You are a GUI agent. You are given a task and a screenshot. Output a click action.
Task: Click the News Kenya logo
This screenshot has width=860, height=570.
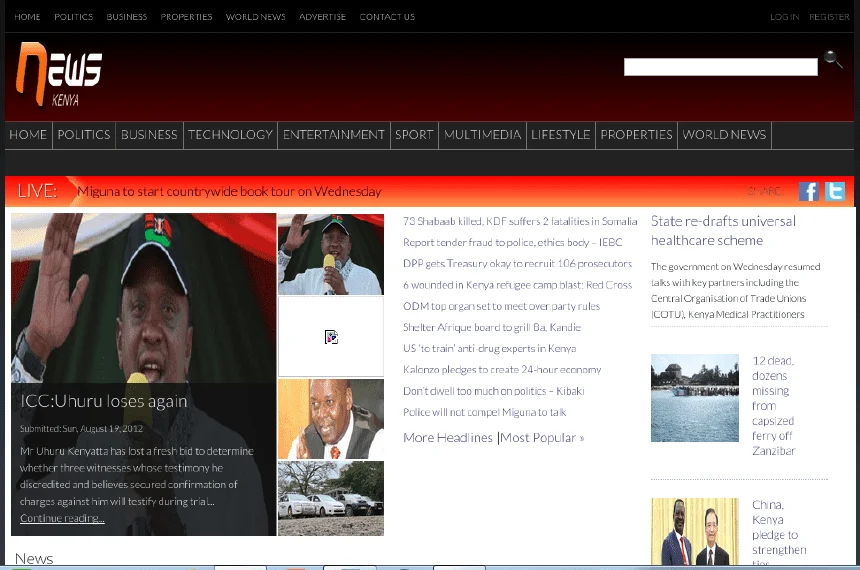tap(60, 74)
